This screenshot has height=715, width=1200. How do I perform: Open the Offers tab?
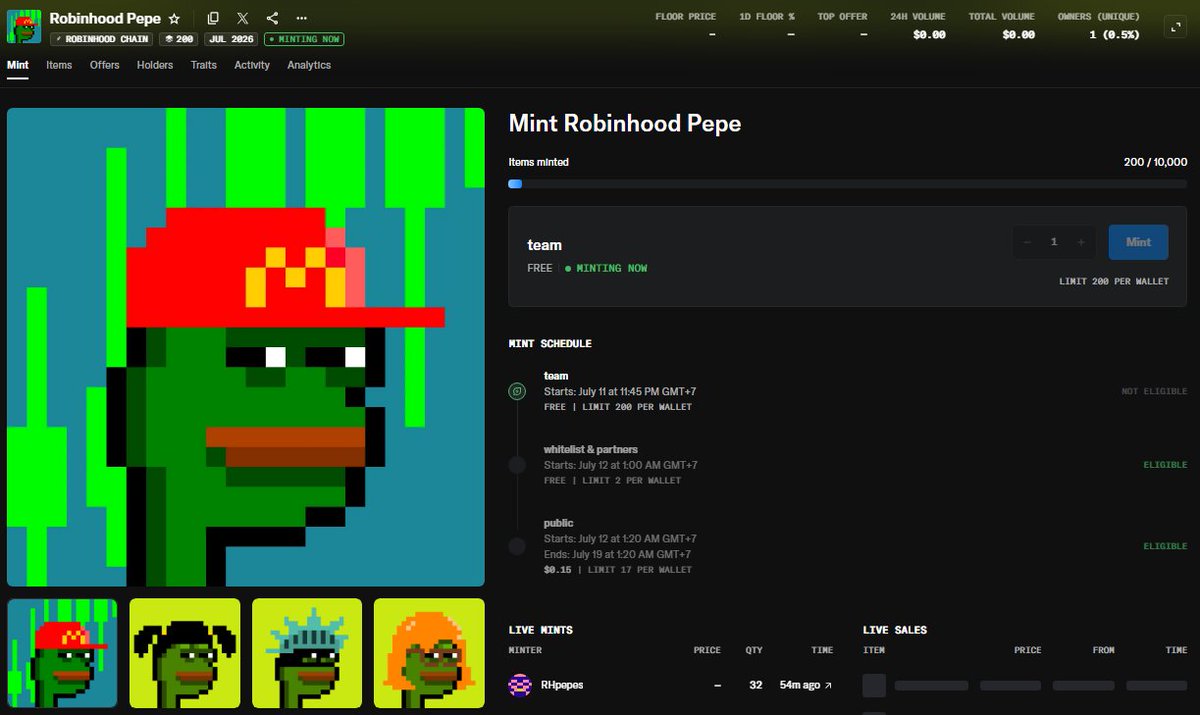click(105, 65)
